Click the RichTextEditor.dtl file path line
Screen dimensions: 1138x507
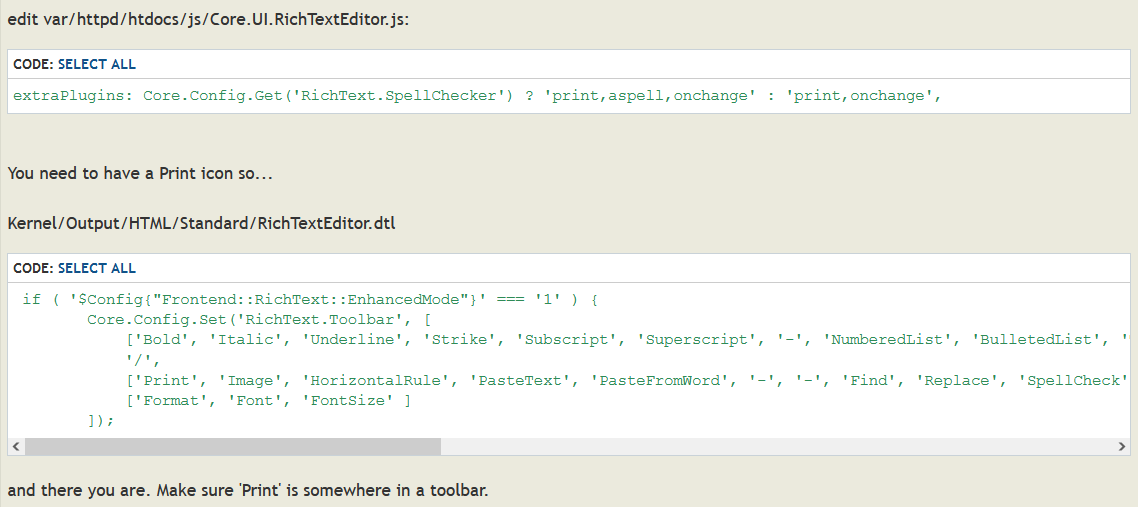click(201, 223)
